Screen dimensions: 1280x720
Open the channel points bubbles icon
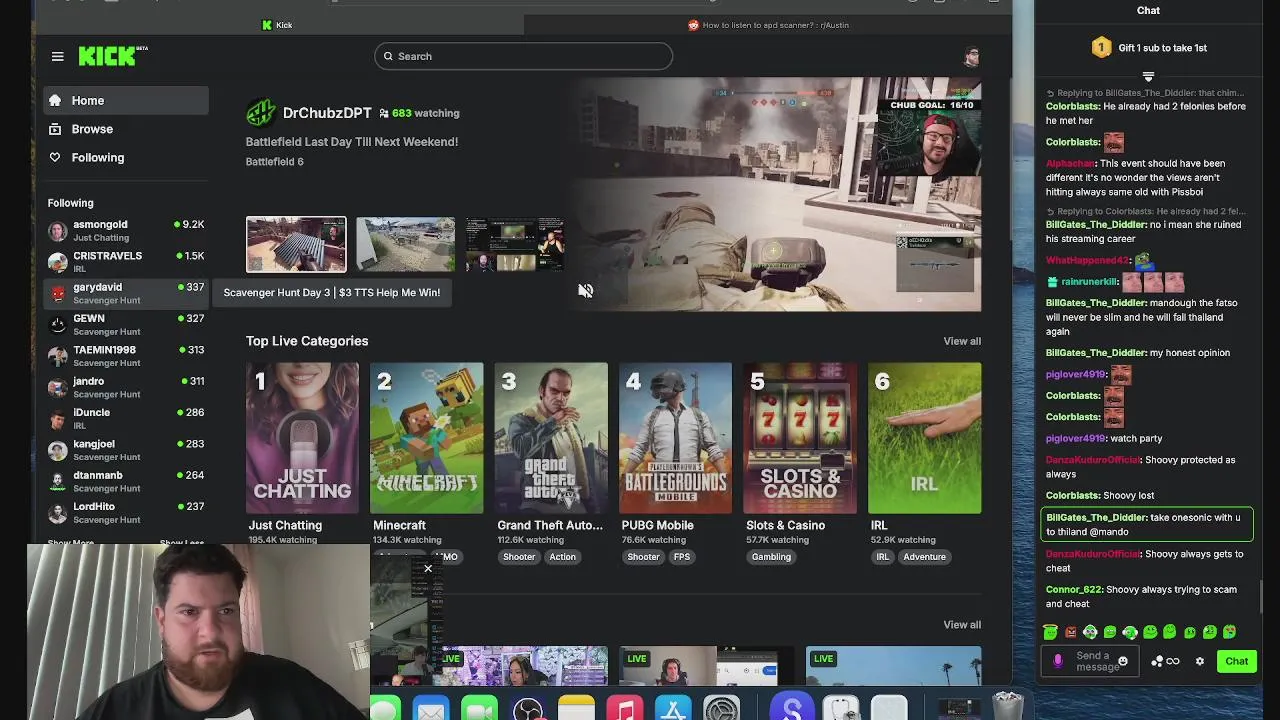(x=1157, y=661)
